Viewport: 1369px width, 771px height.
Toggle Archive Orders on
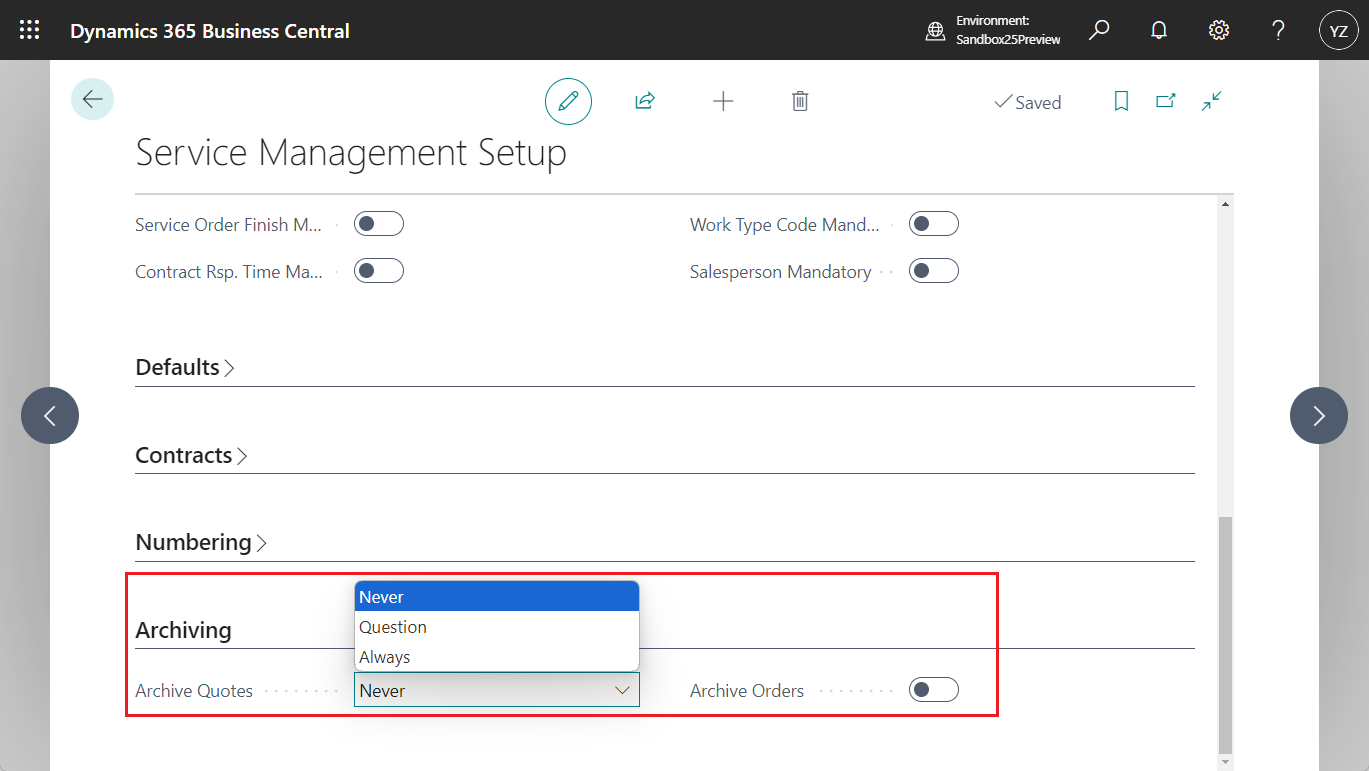tap(933, 689)
